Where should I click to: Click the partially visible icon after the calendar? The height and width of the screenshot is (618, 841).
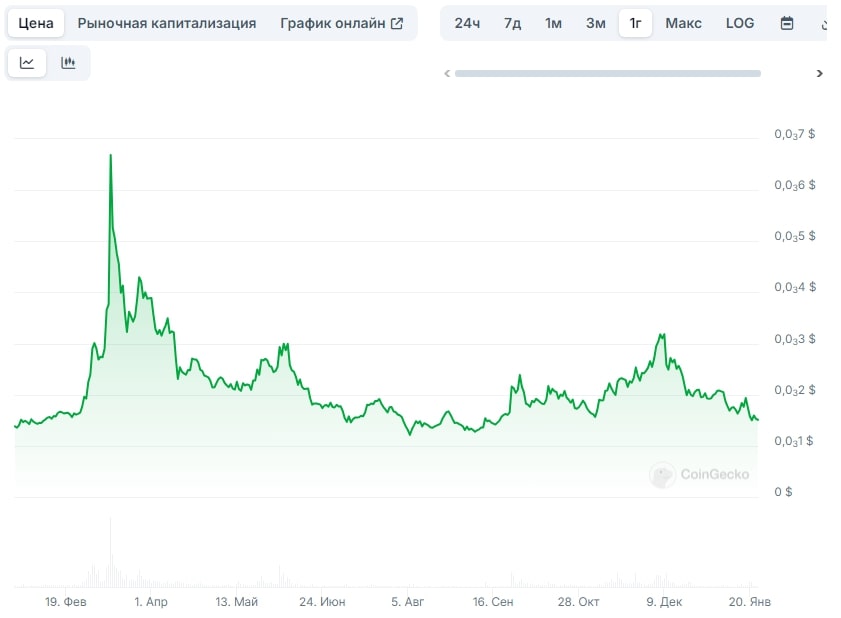823,23
